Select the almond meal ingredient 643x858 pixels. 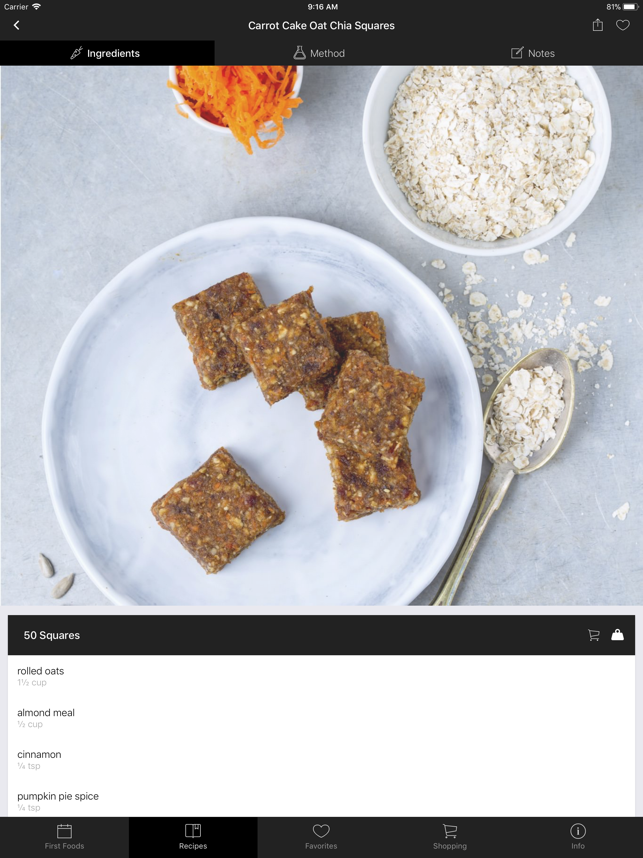321,718
